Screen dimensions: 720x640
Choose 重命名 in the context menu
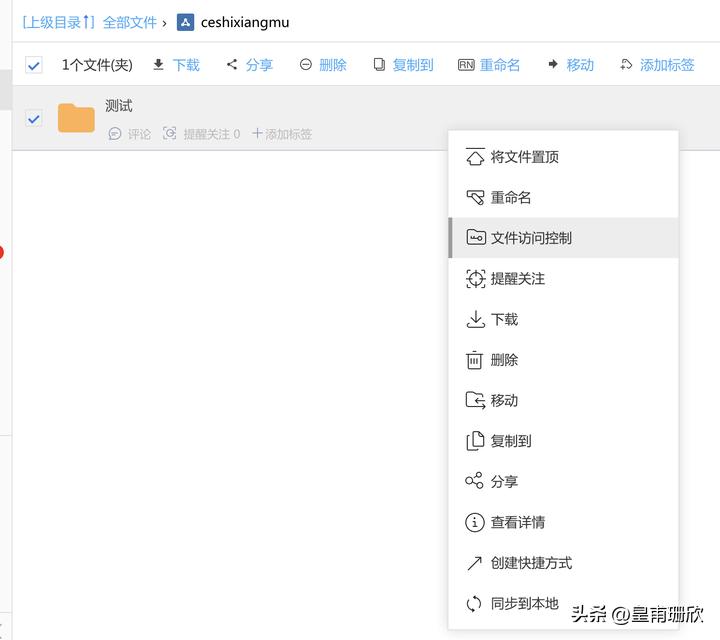[563, 197]
